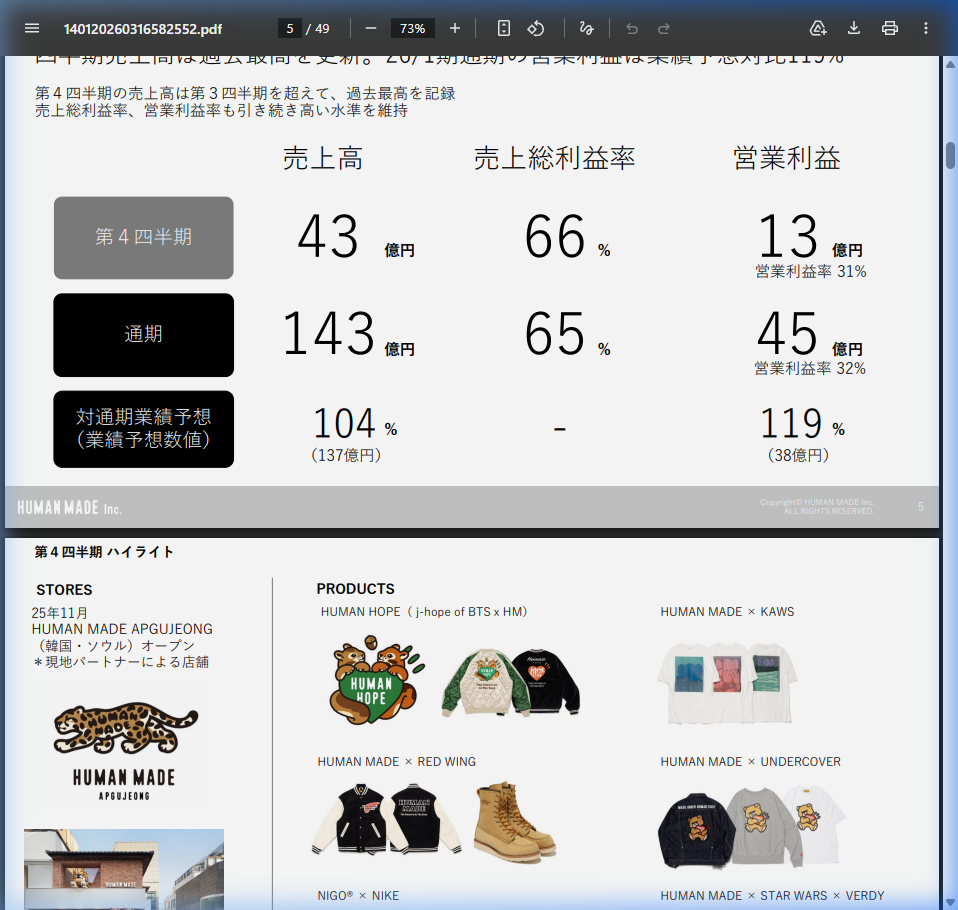Viewport: 958px width, 910px height.
Task: Click the 営業利益率 32% text
Action: (810, 369)
